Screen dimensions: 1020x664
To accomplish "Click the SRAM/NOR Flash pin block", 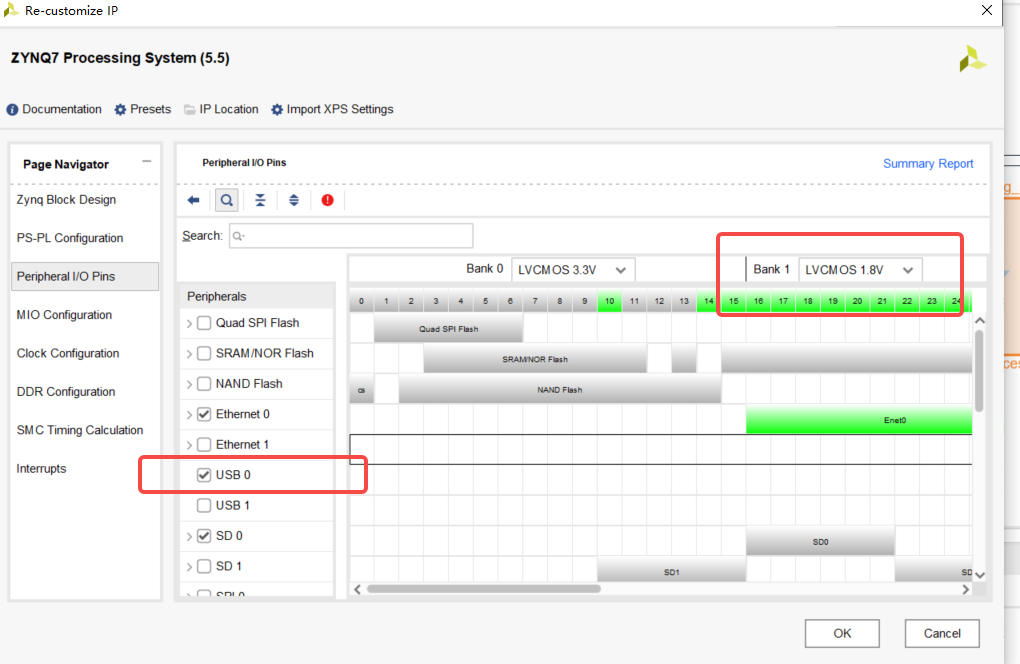I will point(535,359).
